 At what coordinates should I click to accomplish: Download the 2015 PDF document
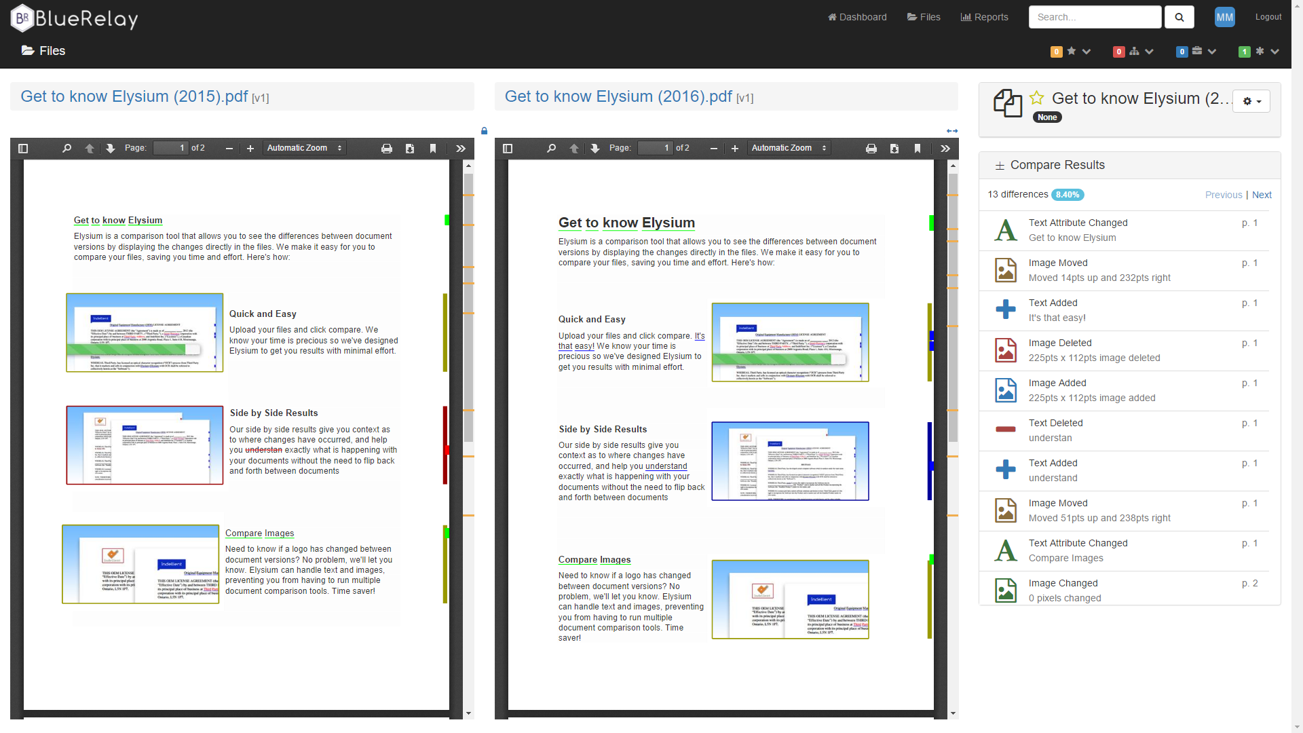pyautogui.click(x=410, y=149)
